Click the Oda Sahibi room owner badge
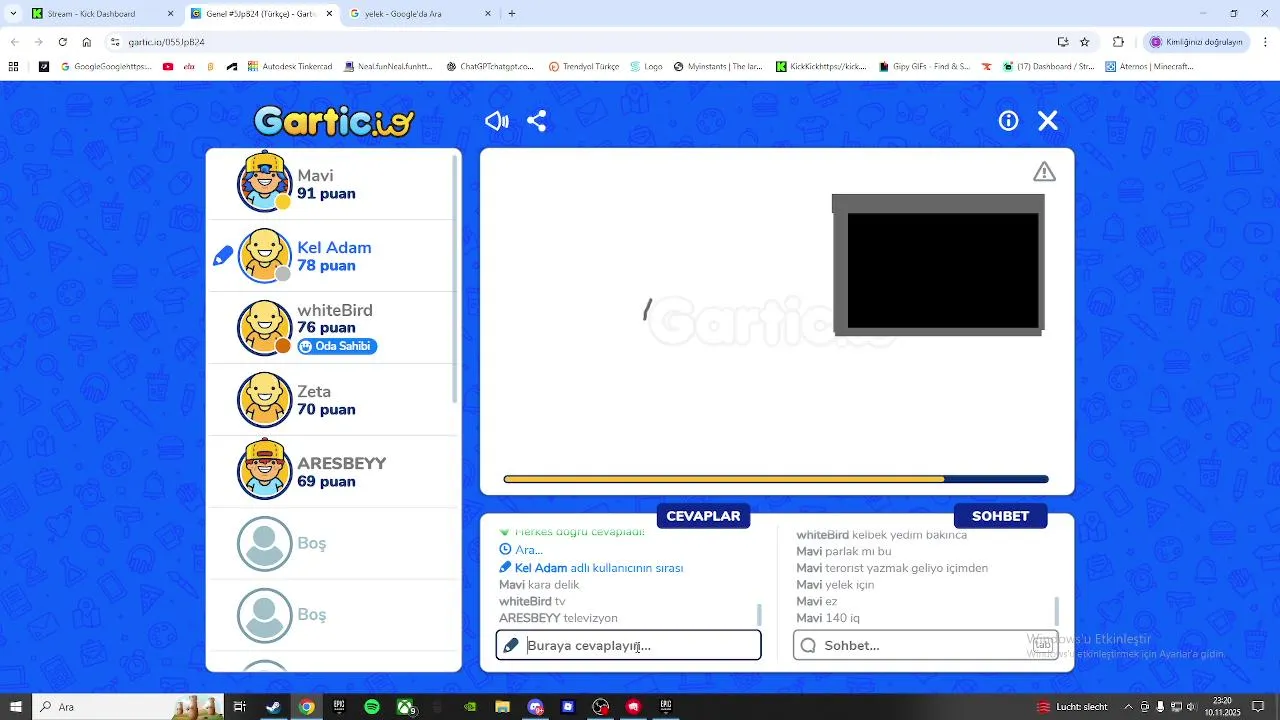 coord(337,346)
